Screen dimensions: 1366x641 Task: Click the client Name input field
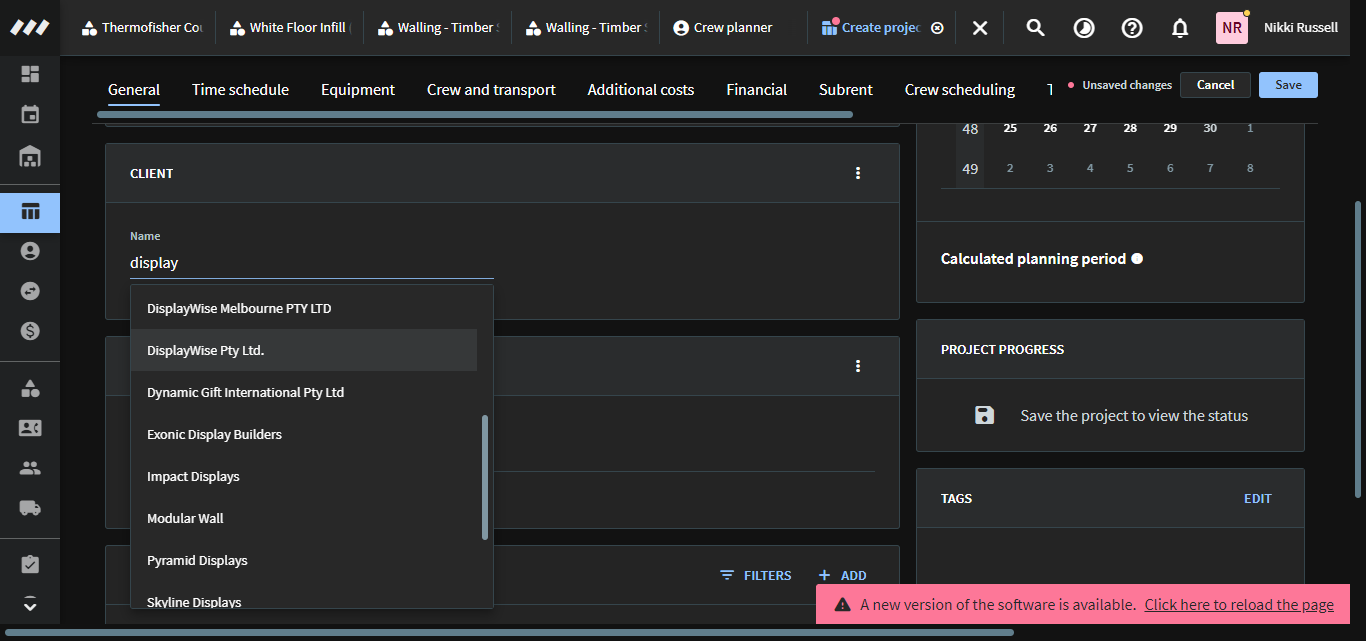pyautogui.click(x=312, y=263)
